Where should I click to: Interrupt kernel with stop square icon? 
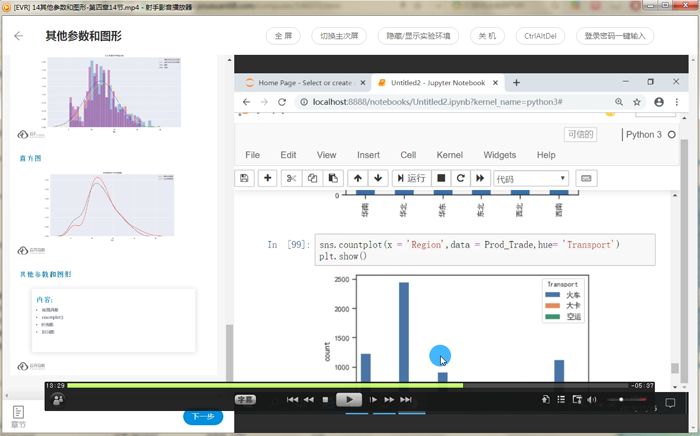coord(441,178)
